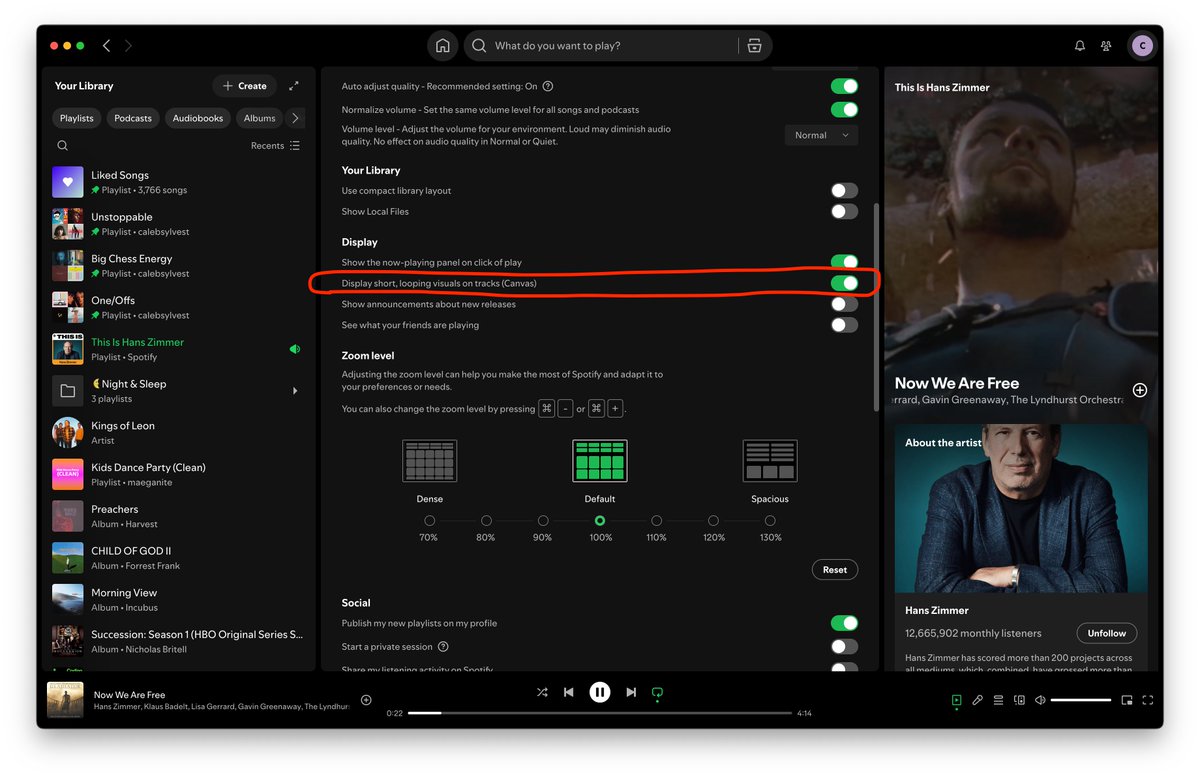The image size is (1200, 777).
Task: Select 130% zoom level
Action: (770, 521)
